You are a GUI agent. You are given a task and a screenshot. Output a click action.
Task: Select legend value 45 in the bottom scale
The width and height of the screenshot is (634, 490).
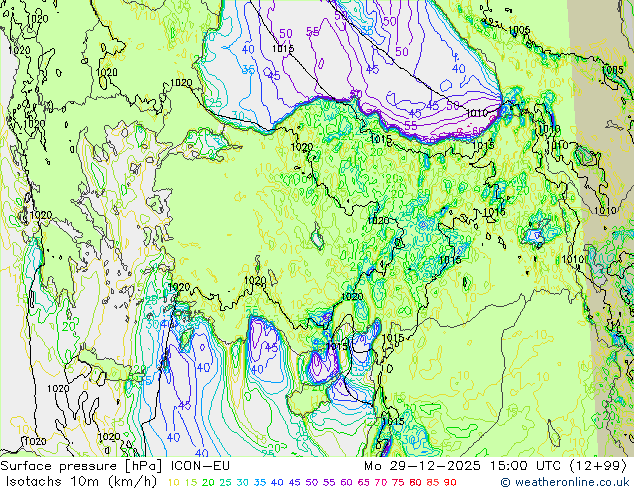click(x=294, y=483)
